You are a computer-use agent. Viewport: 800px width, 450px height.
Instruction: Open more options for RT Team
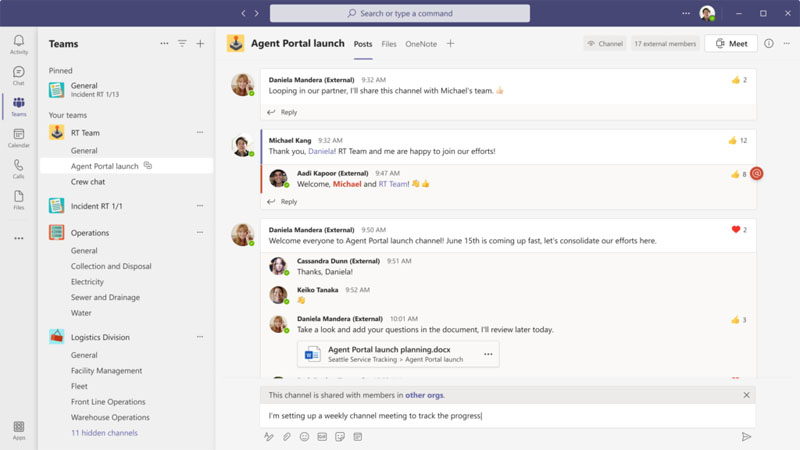tap(200, 133)
